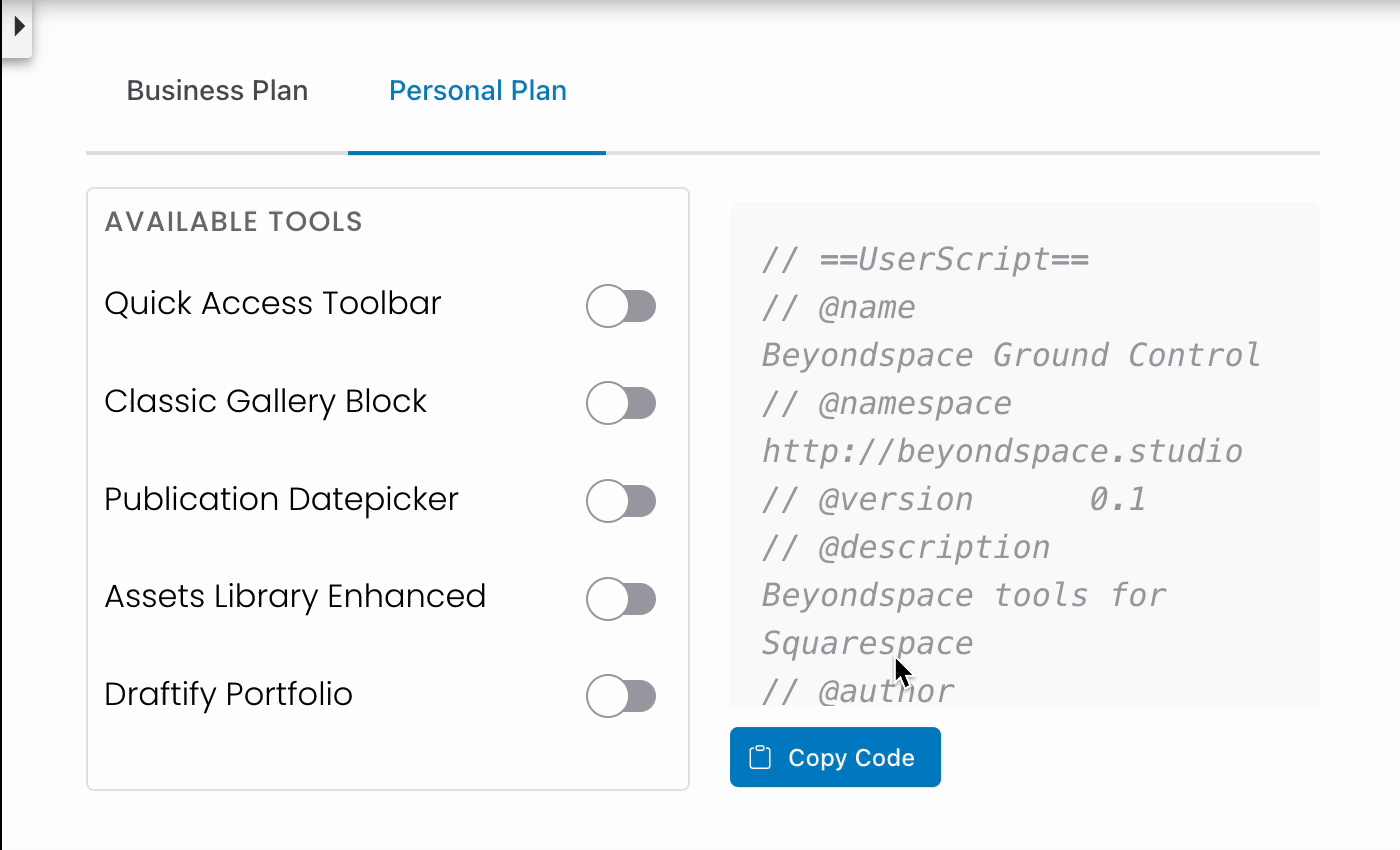
Task: Click the @author line in the code
Action: 858,690
